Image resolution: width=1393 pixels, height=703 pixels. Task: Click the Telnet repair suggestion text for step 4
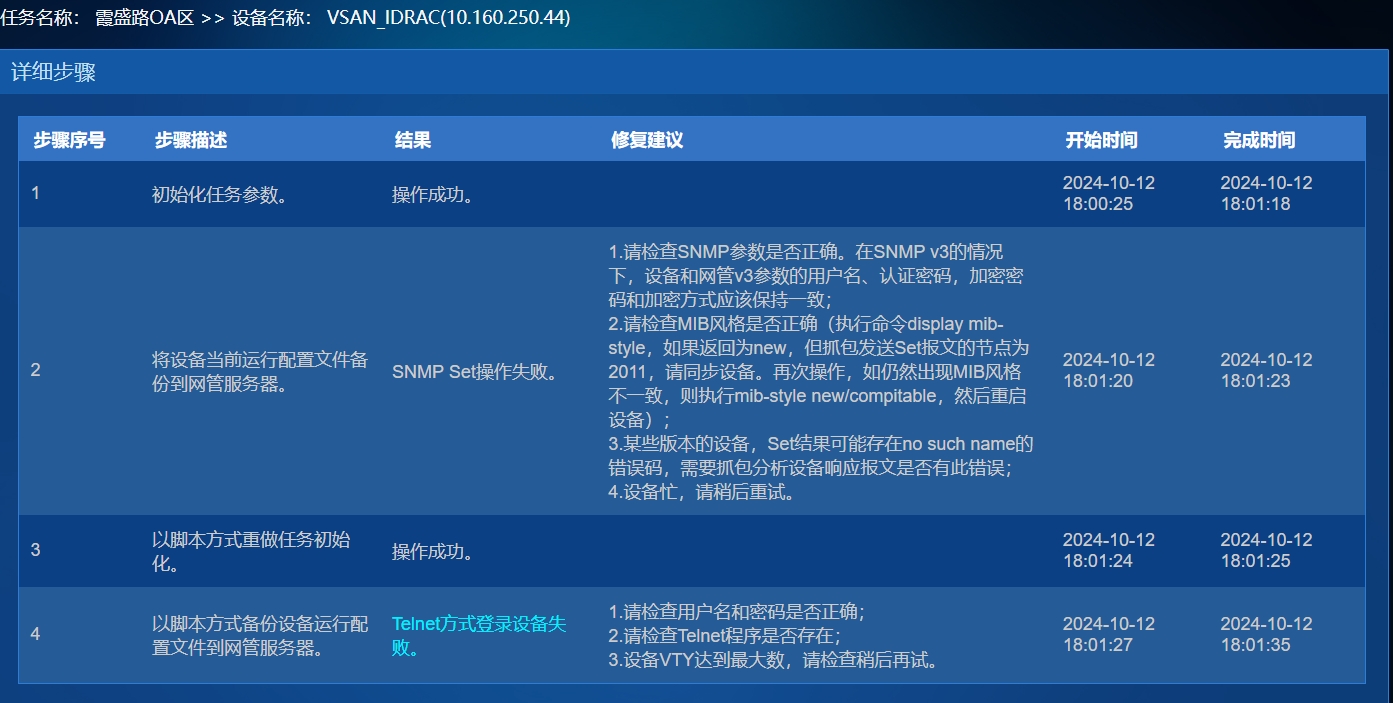click(777, 635)
